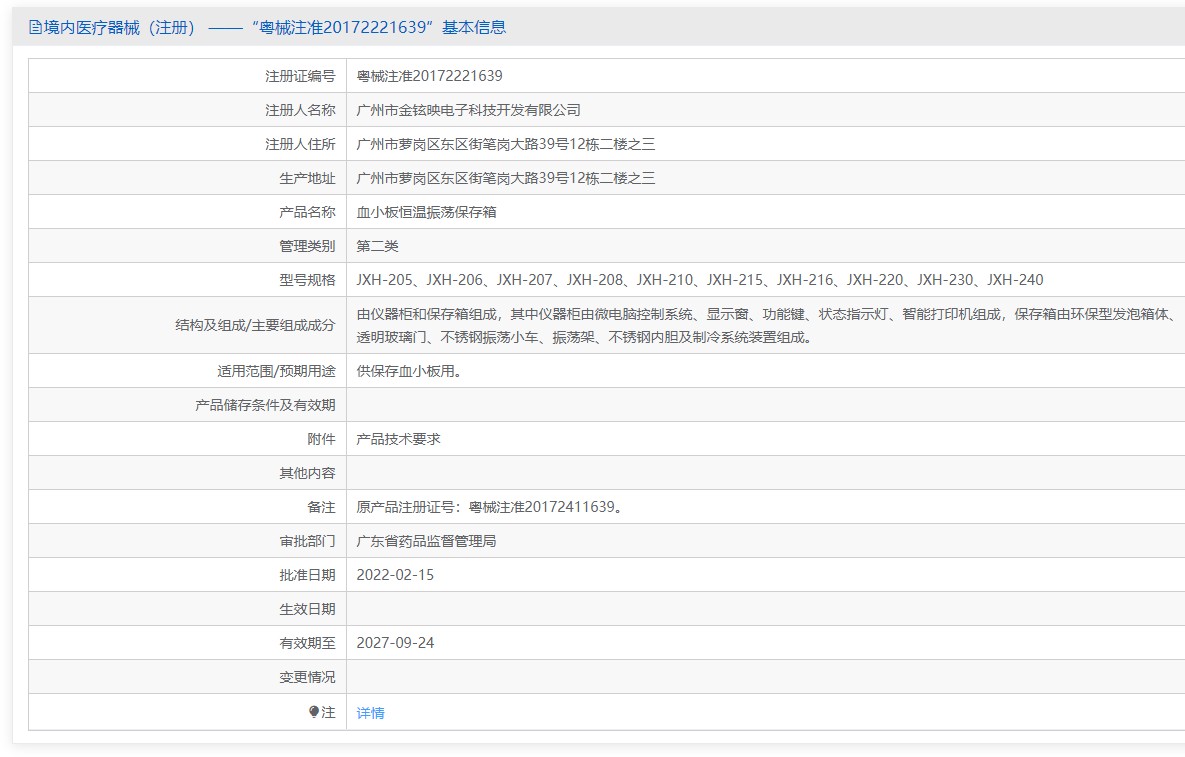Click the 第二类 management category value
This screenshot has width=1185, height=757.
click(x=377, y=246)
